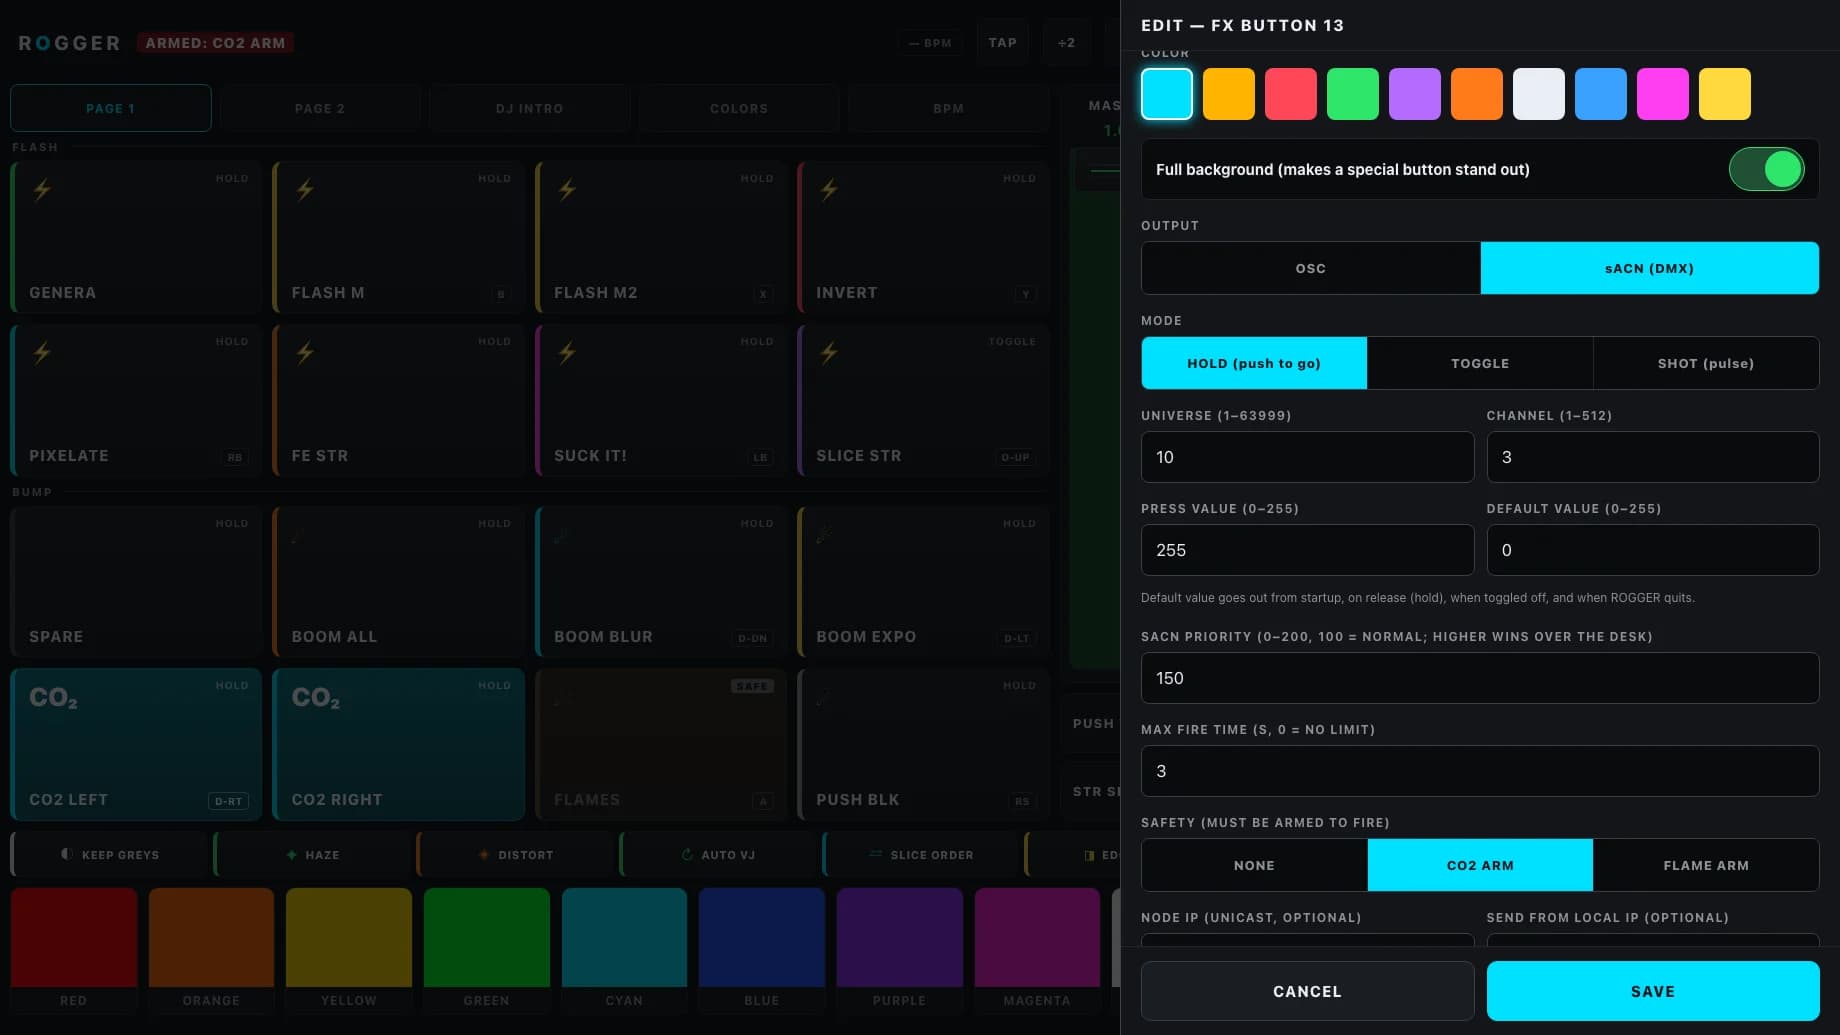The image size is (1840, 1035).
Task: Select the green color swatch
Action: click(1352, 94)
